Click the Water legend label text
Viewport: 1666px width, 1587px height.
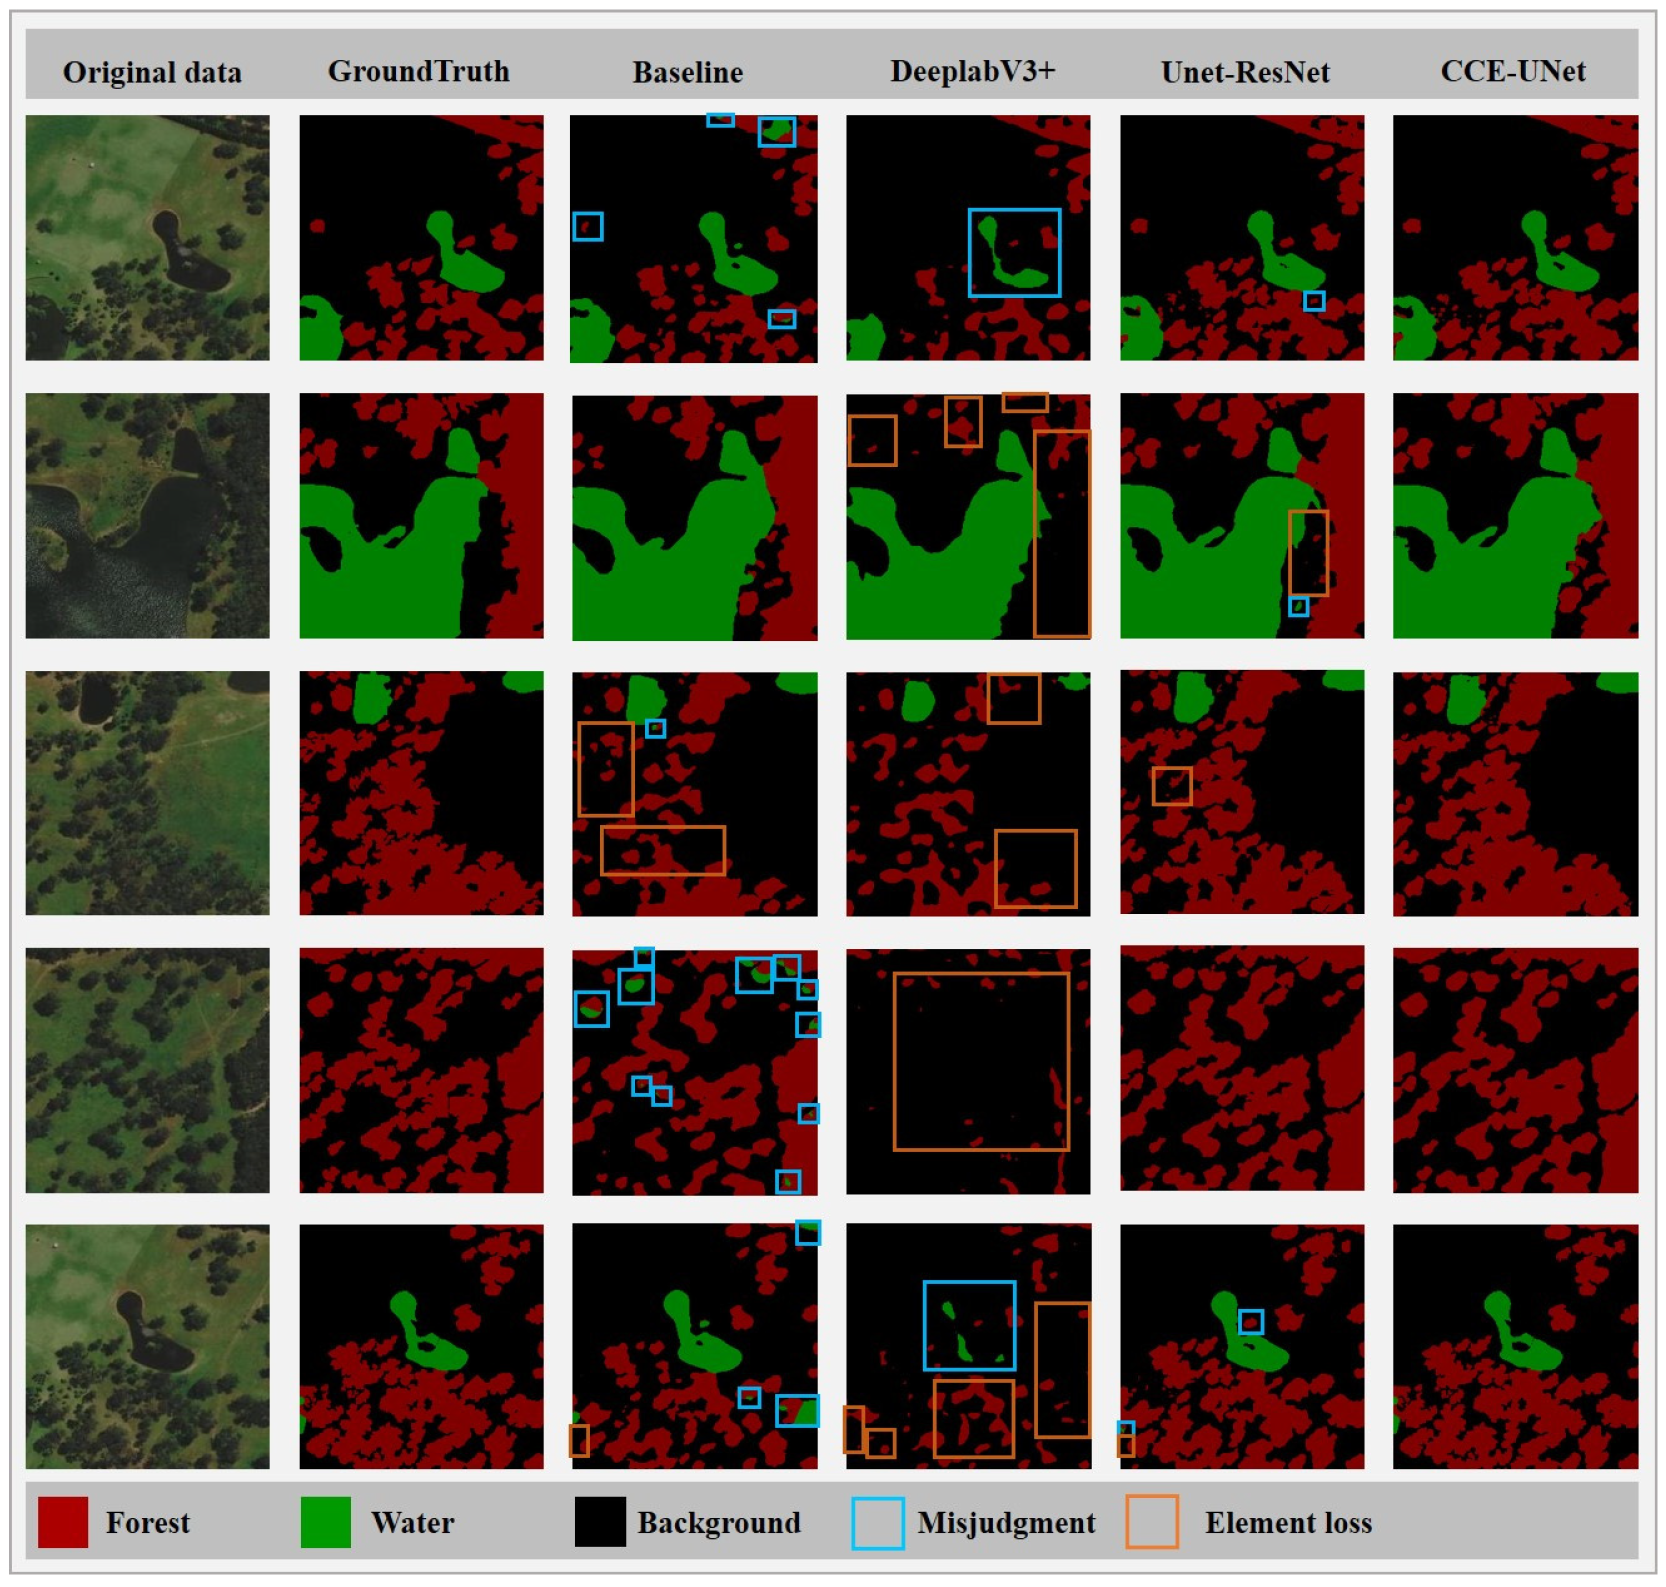(413, 1521)
